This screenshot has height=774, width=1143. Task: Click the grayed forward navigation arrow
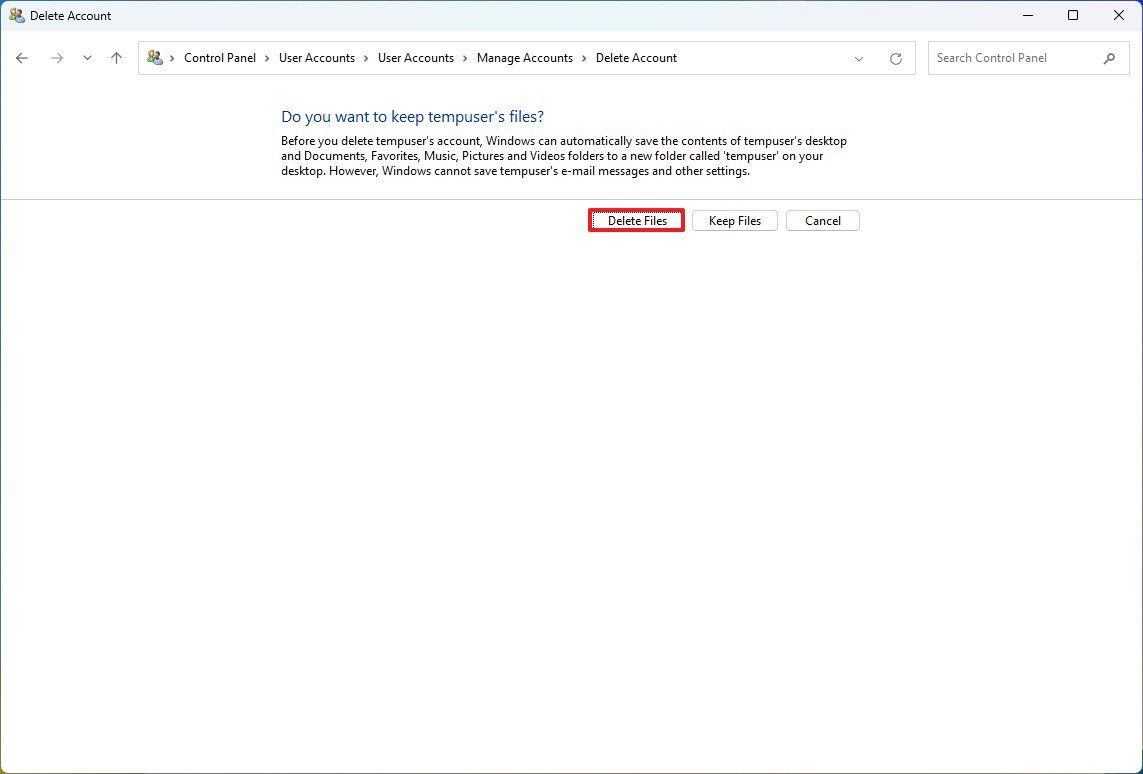click(57, 58)
